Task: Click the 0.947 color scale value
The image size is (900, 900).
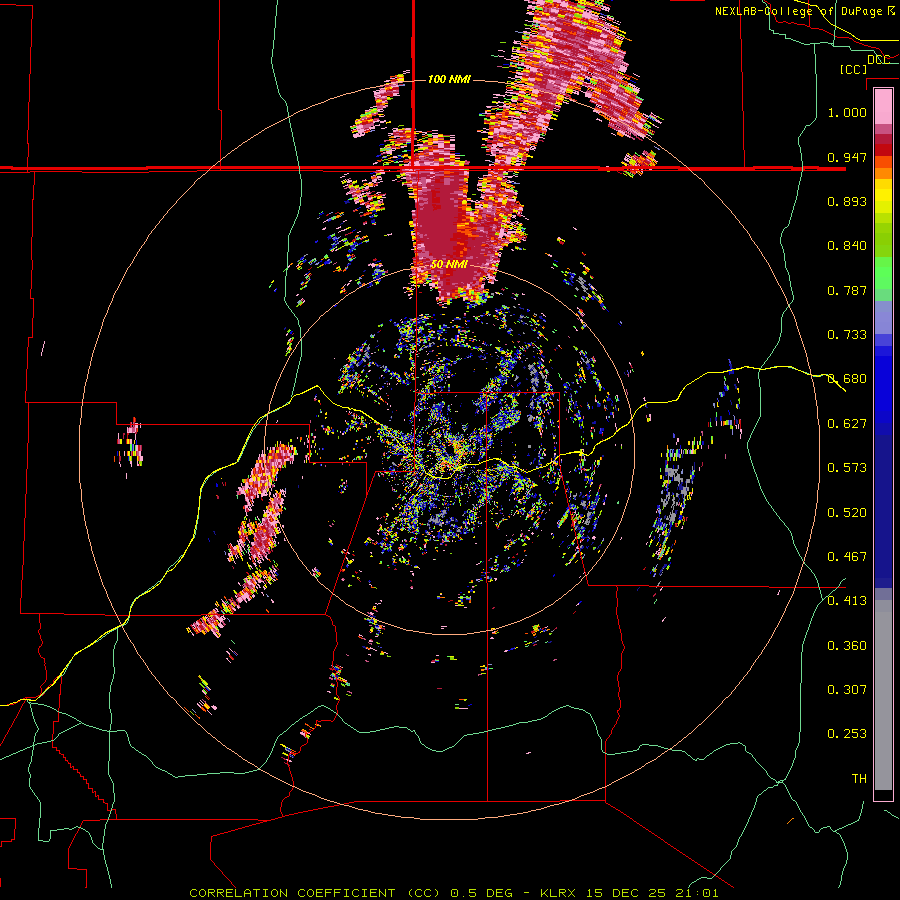Action: click(847, 157)
